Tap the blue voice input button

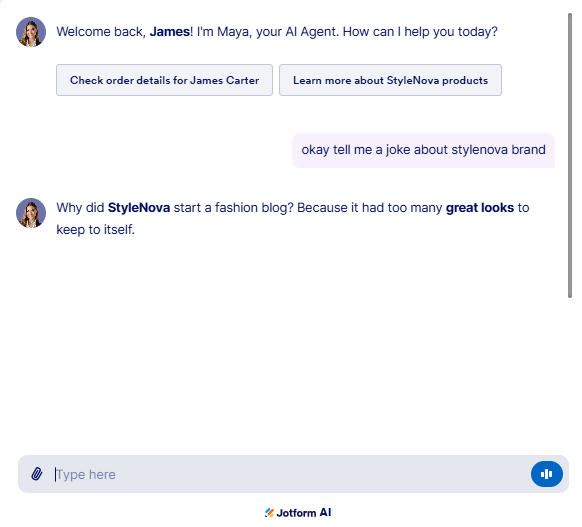[546, 474]
